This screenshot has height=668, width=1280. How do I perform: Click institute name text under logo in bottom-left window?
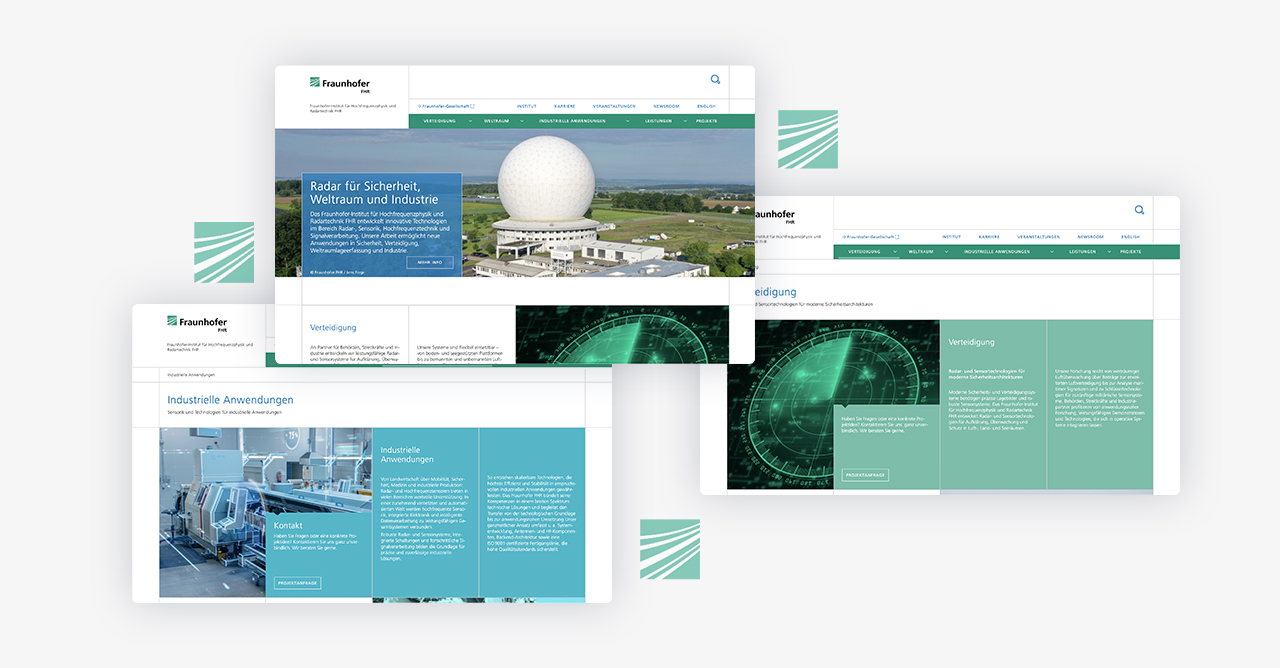(x=209, y=347)
